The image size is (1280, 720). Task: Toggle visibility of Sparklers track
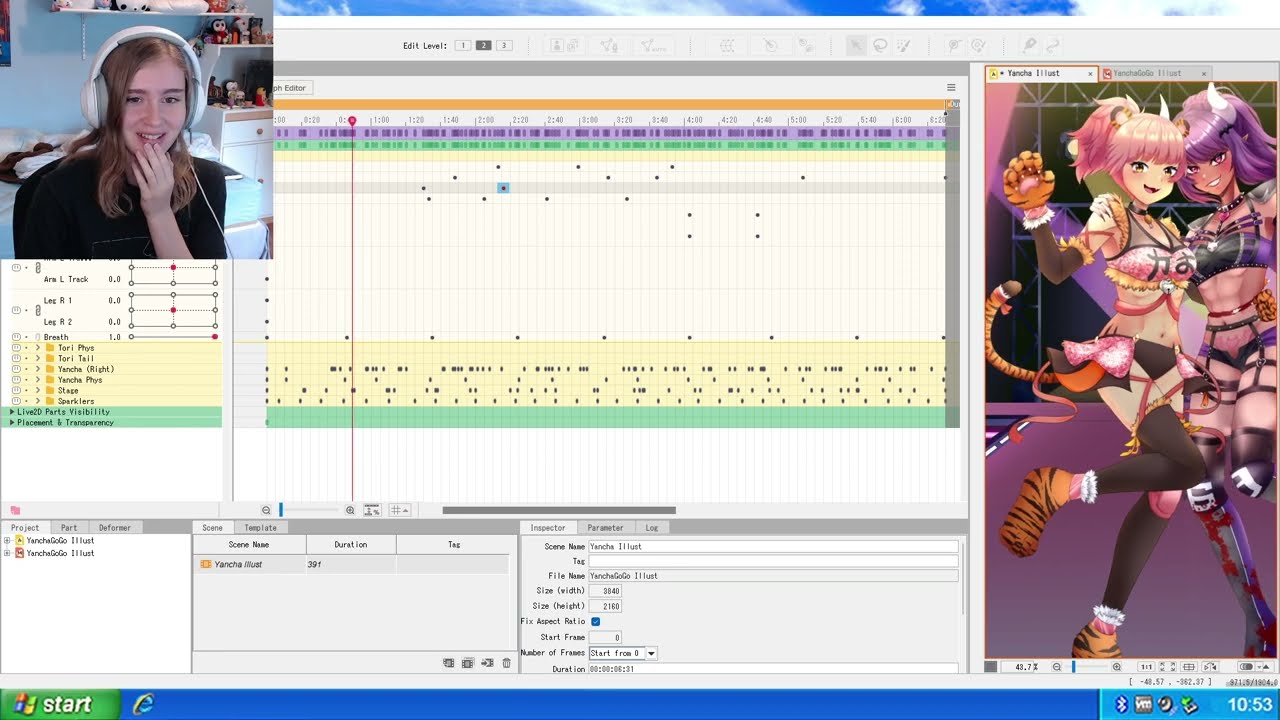click(x=16, y=401)
